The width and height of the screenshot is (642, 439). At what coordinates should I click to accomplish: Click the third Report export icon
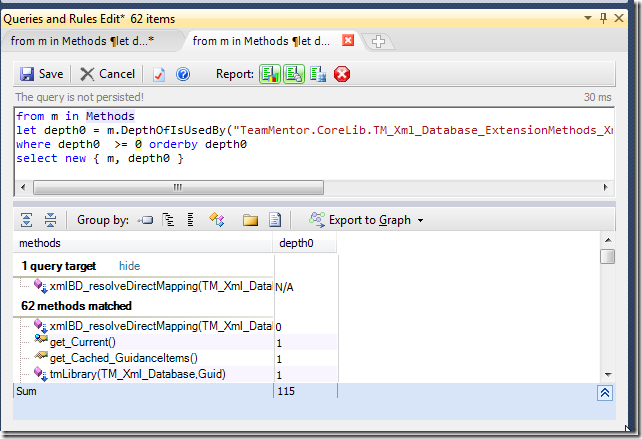318,74
